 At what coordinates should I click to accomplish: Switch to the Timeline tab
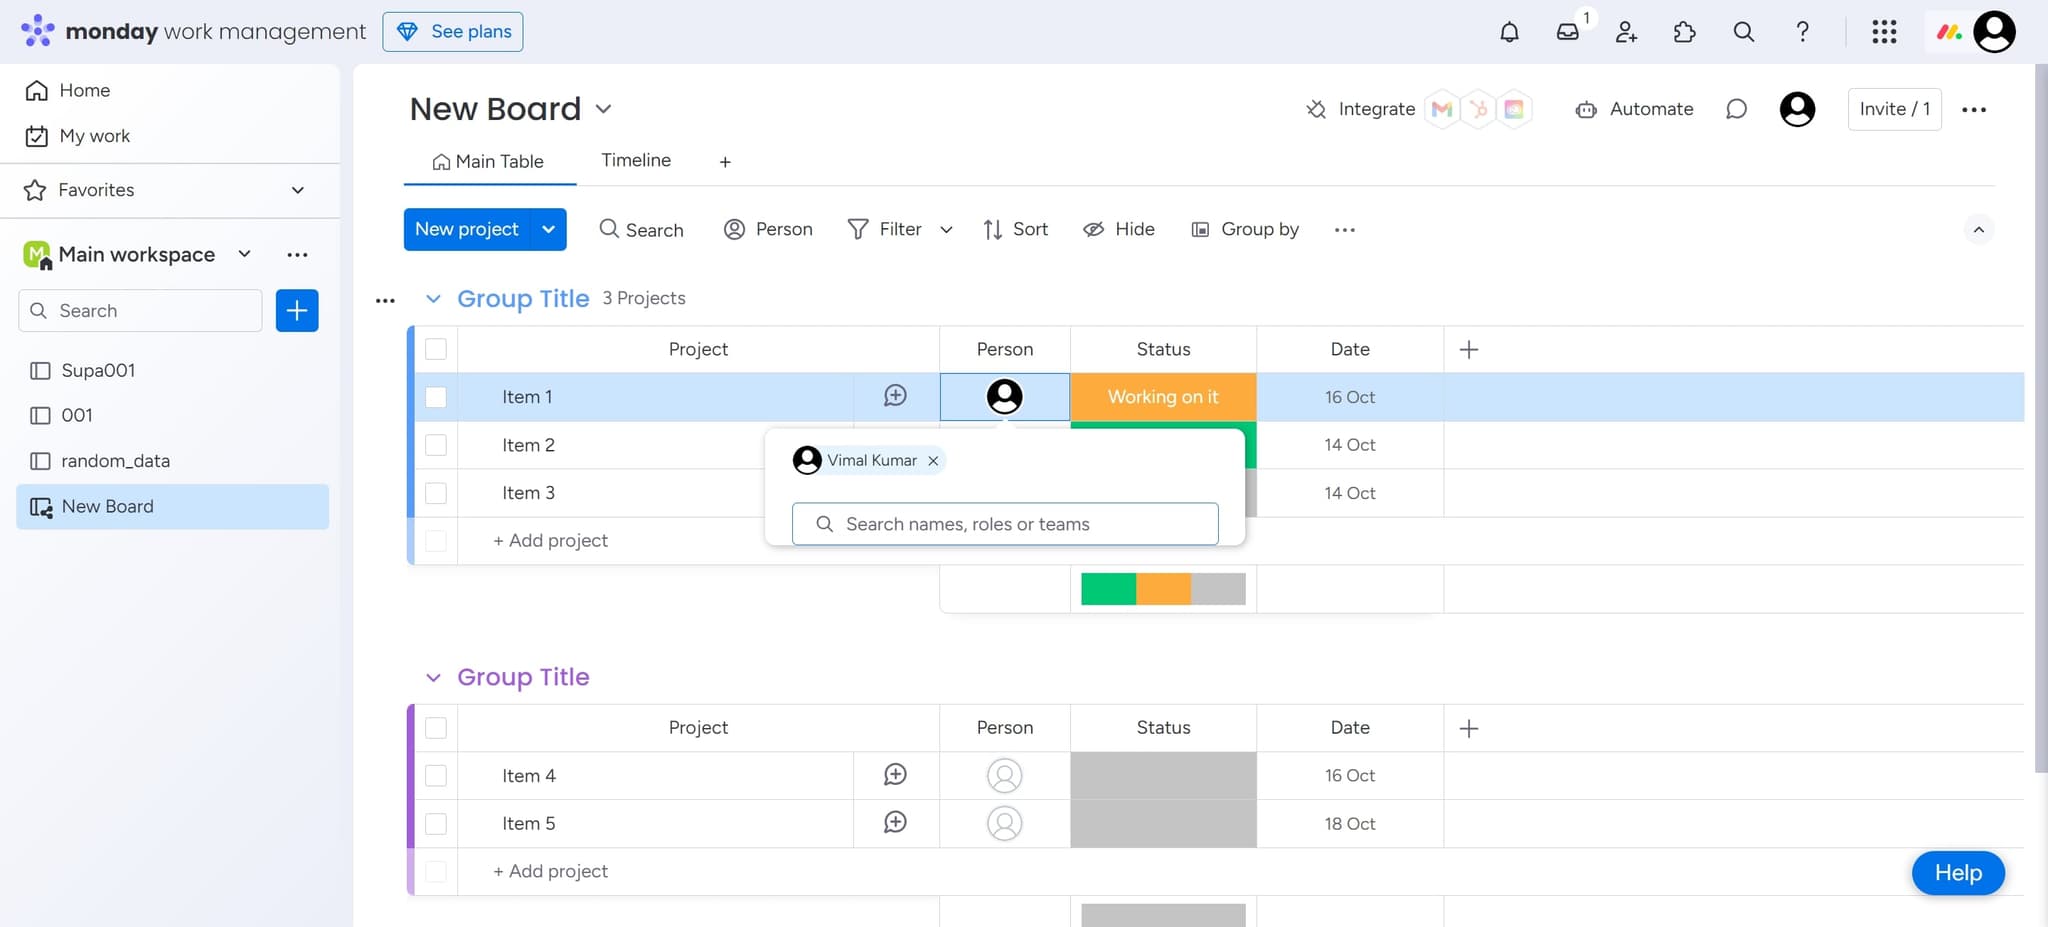(x=636, y=160)
